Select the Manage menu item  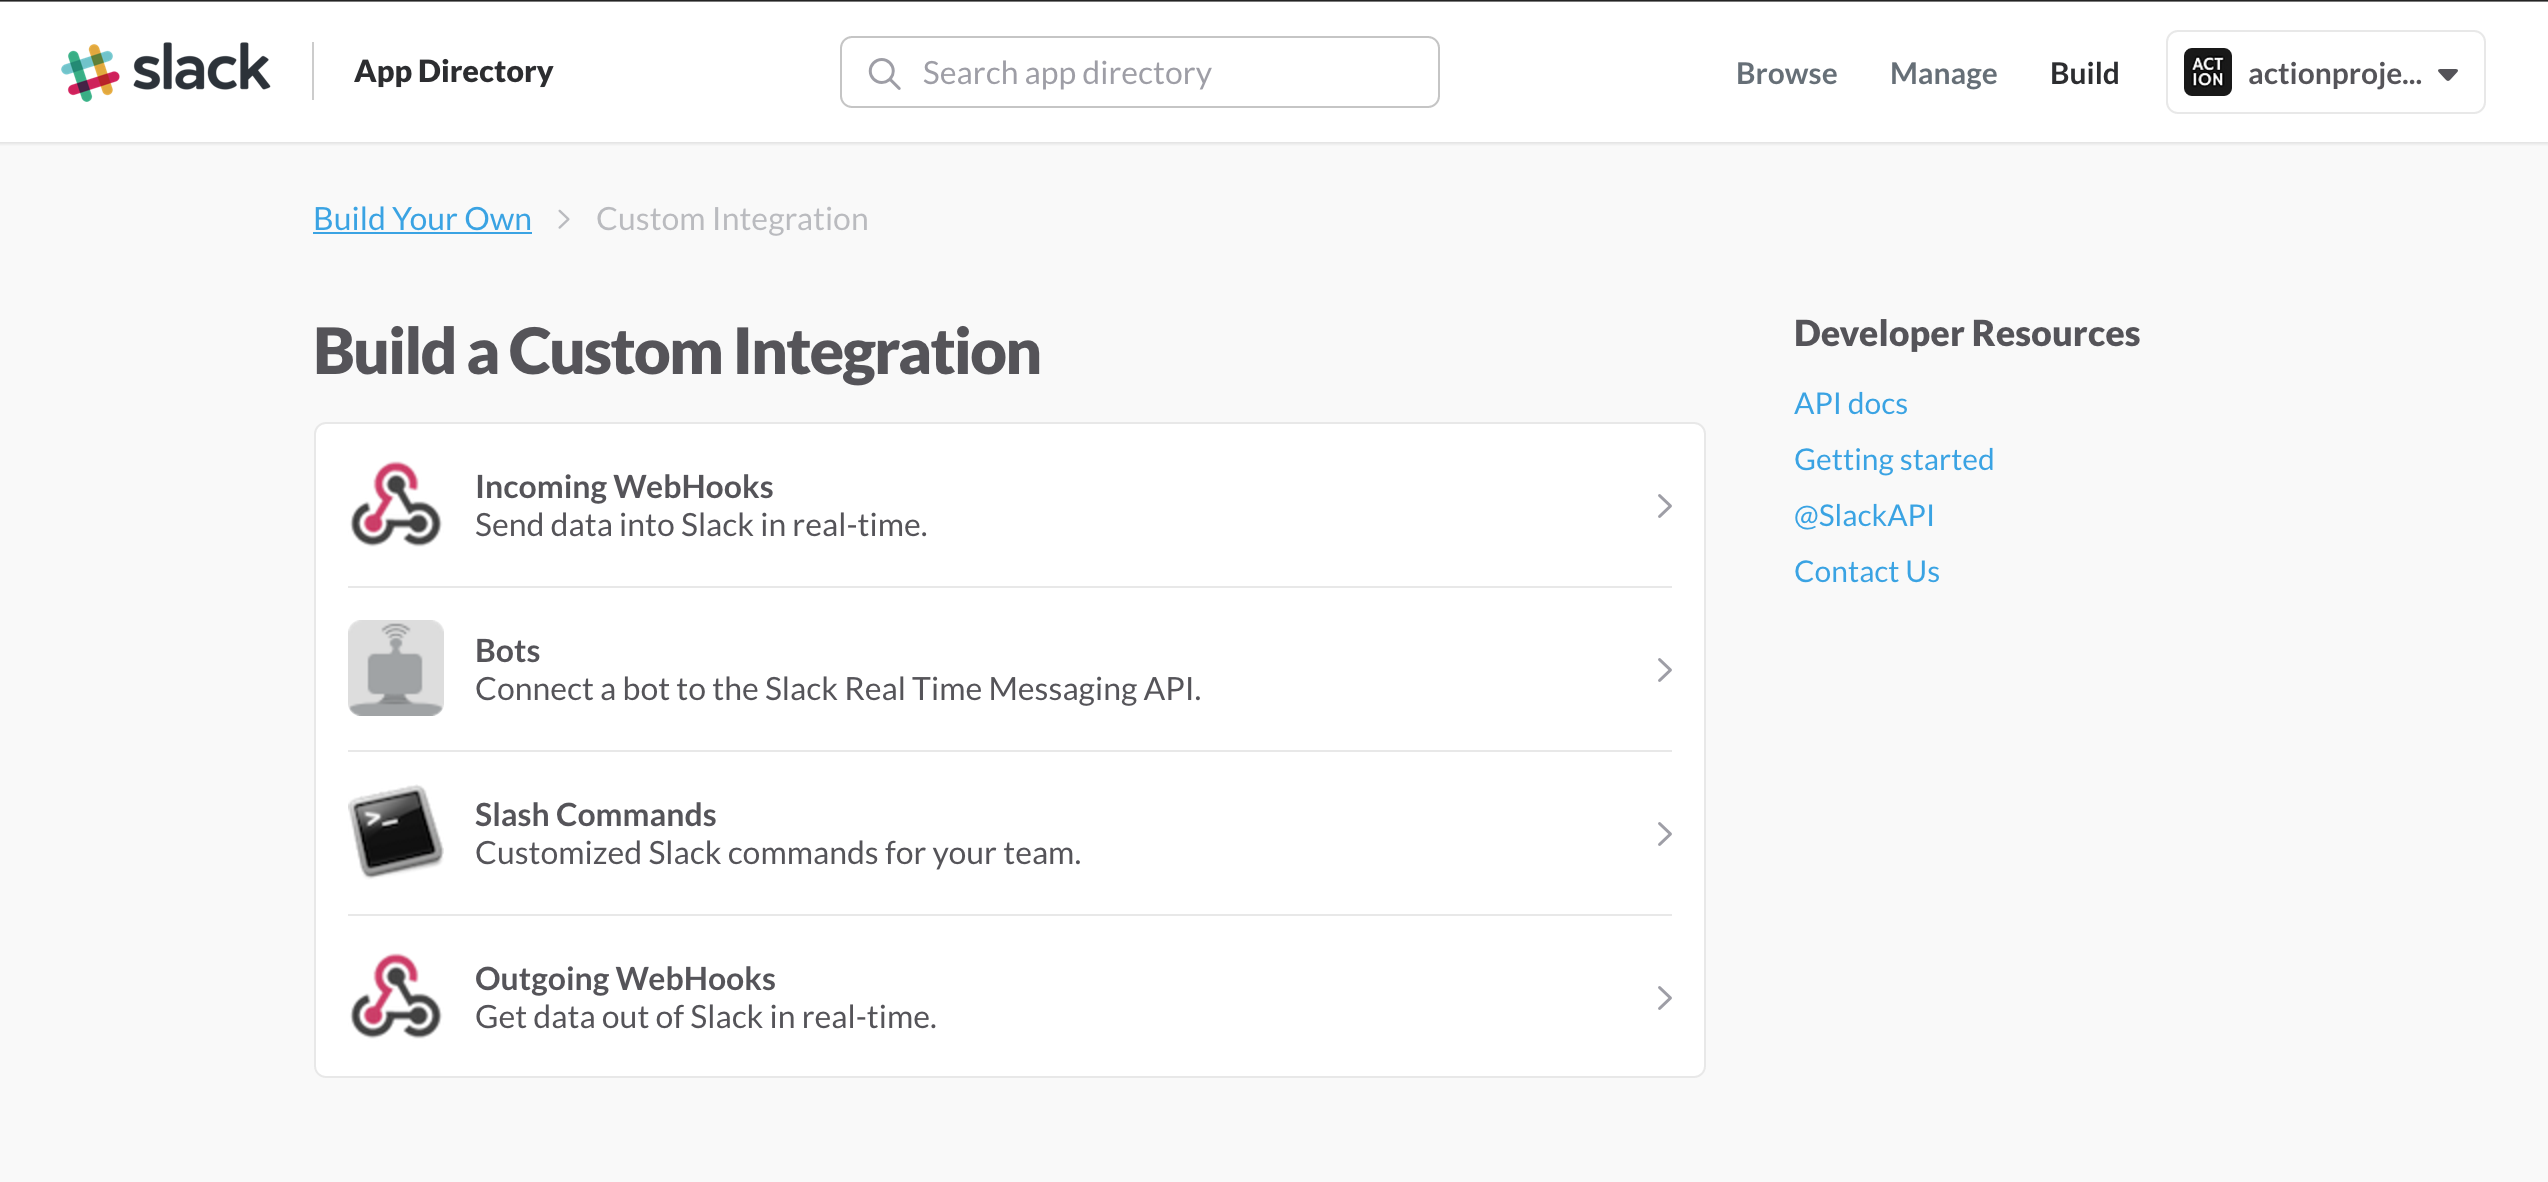tap(1945, 72)
